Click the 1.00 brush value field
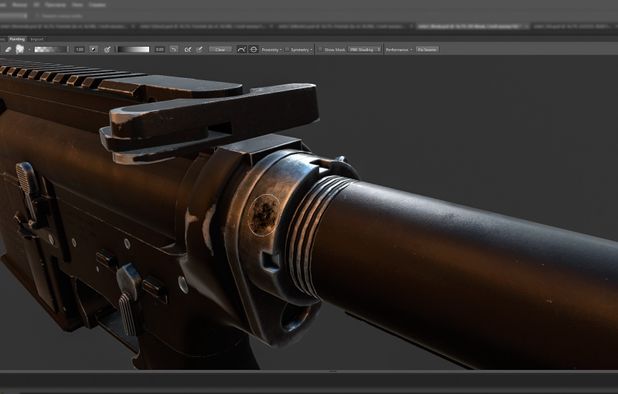This screenshot has height=394, width=618. pyautogui.click(x=80, y=50)
